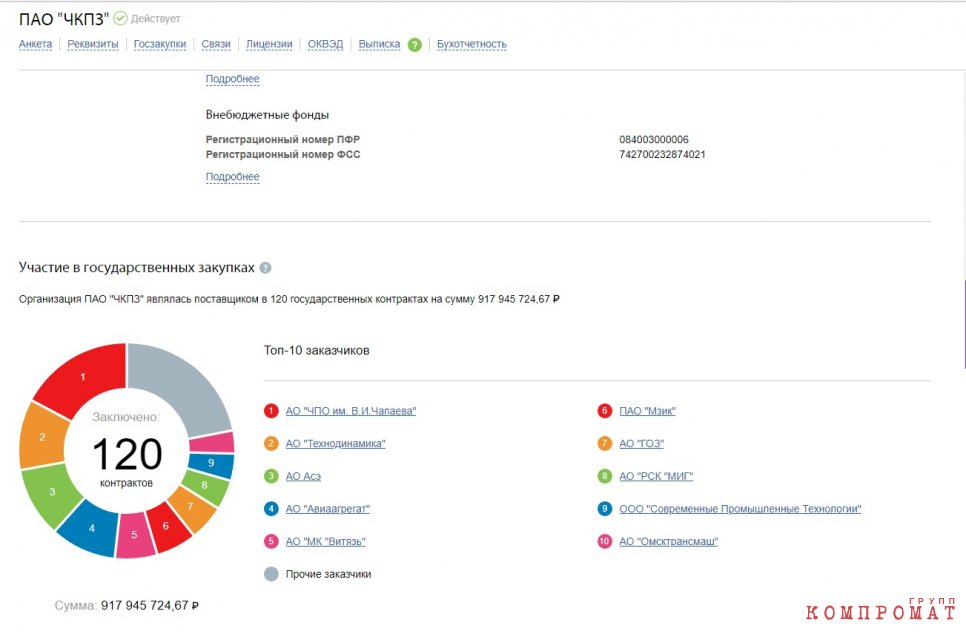This screenshot has width=966, height=640.
Task: Open ПАО "Мзик" customer link
Action: (647, 411)
